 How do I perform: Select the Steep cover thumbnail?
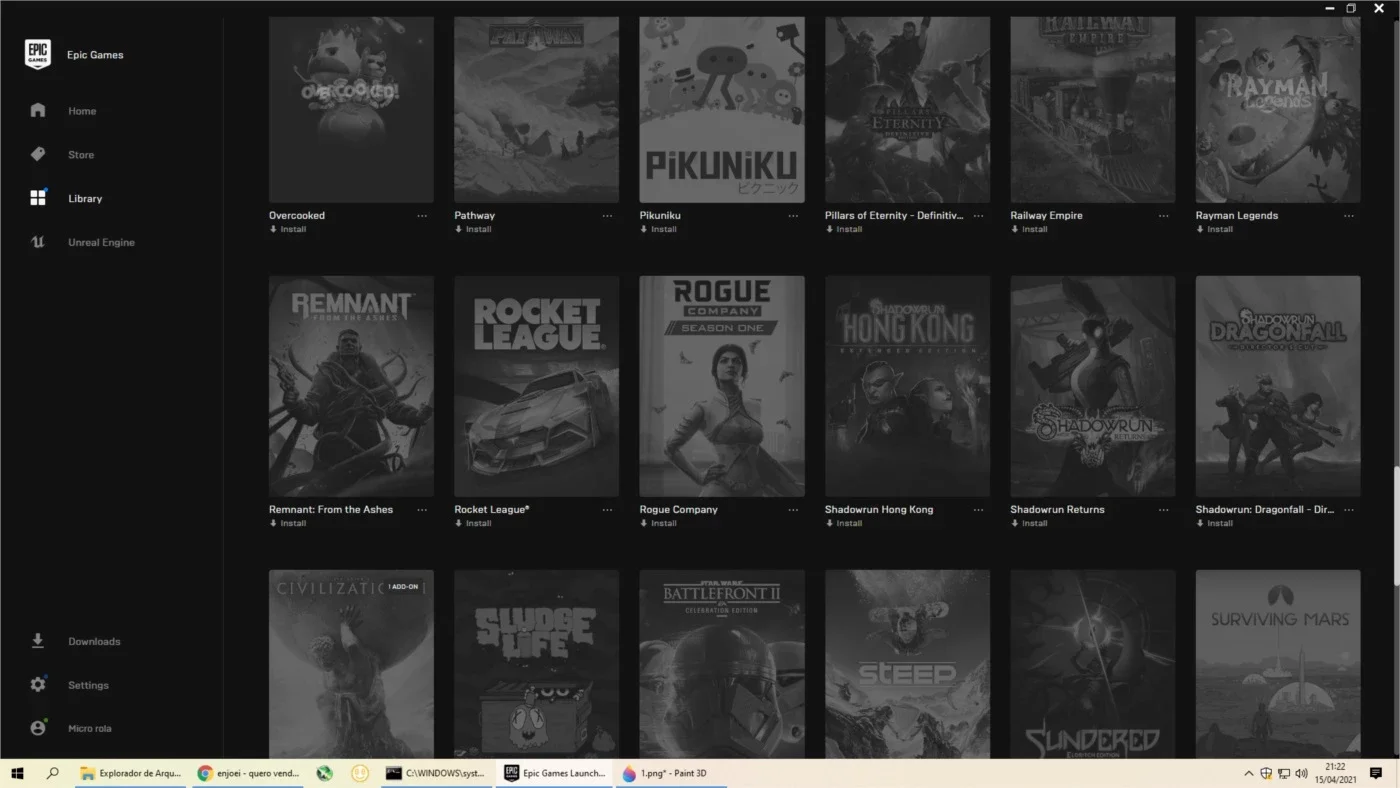[907, 664]
